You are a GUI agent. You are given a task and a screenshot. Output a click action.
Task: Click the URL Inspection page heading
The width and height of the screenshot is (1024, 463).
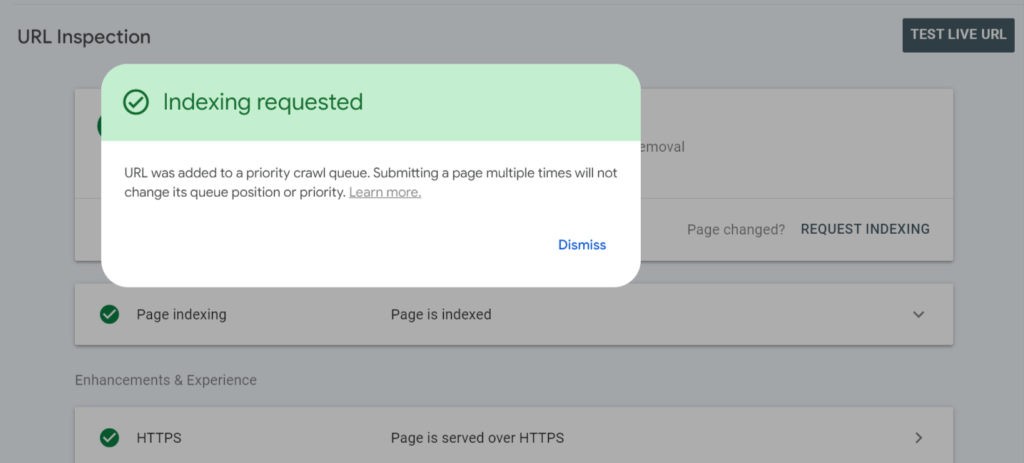pos(84,37)
